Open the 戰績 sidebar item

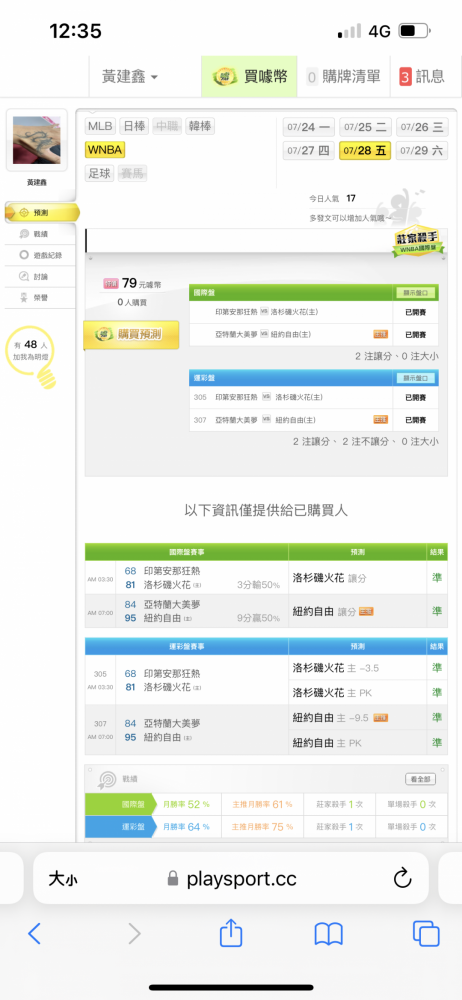point(40,234)
